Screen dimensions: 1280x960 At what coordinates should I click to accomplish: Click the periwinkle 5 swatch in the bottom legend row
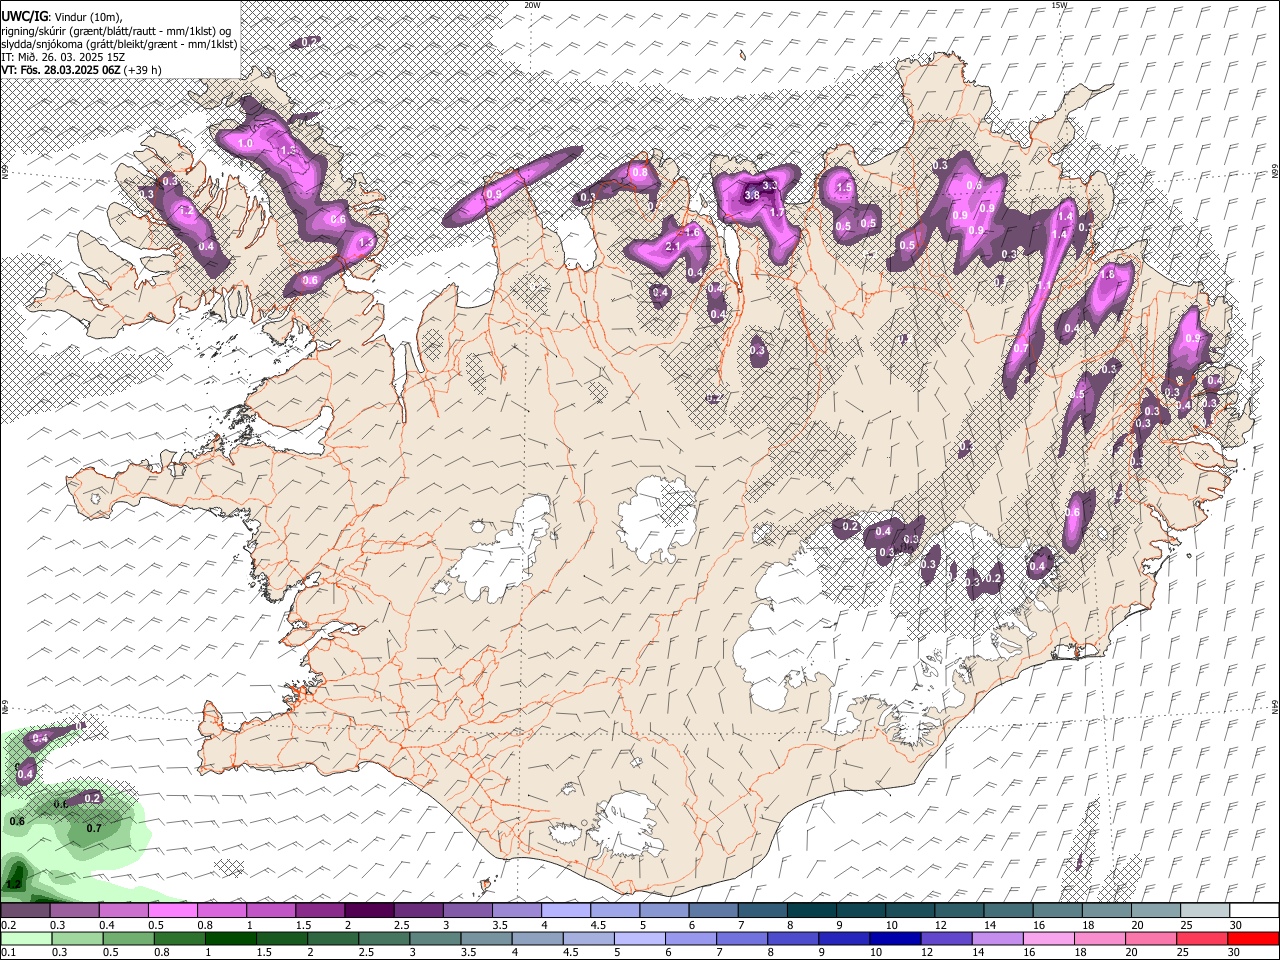point(639,938)
